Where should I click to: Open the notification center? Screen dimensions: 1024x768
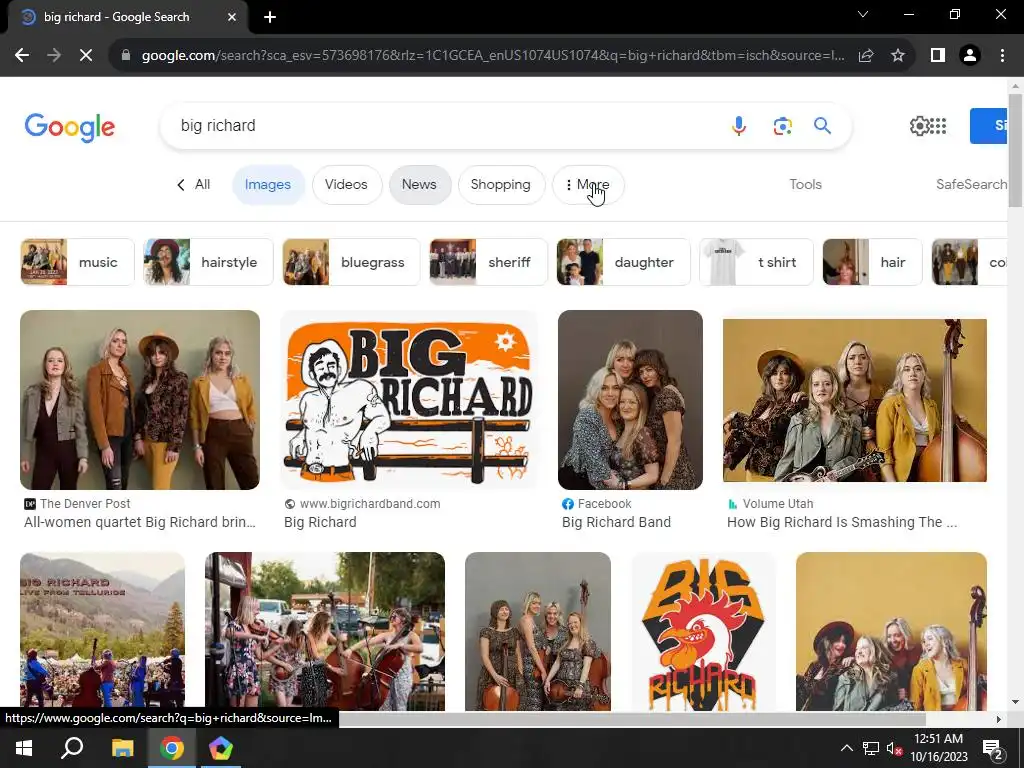click(993, 749)
